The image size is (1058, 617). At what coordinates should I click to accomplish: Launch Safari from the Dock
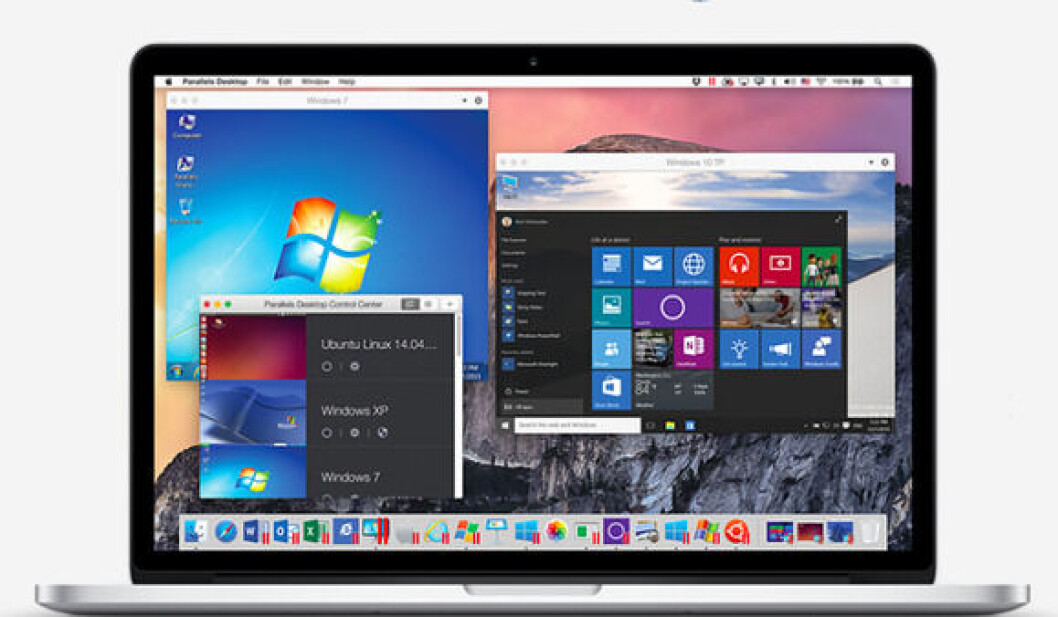point(225,532)
